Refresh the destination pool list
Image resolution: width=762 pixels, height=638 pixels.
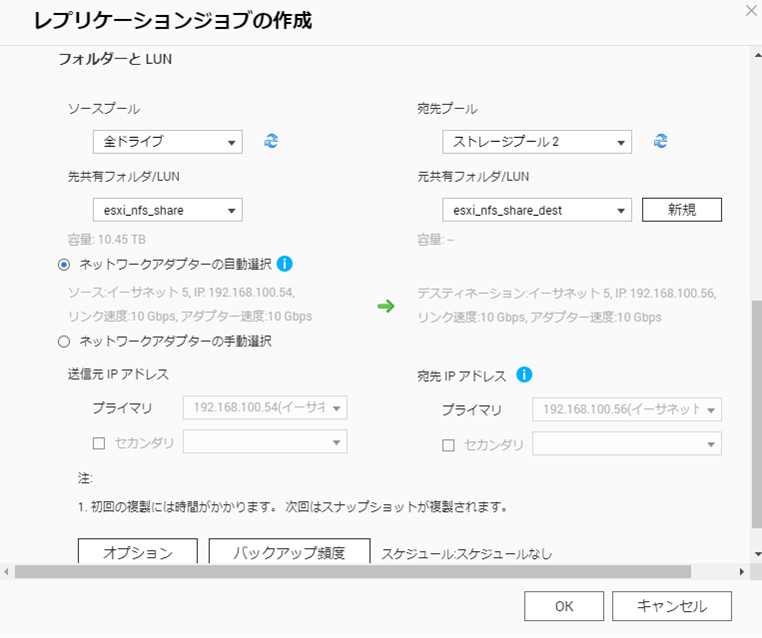click(x=660, y=141)
